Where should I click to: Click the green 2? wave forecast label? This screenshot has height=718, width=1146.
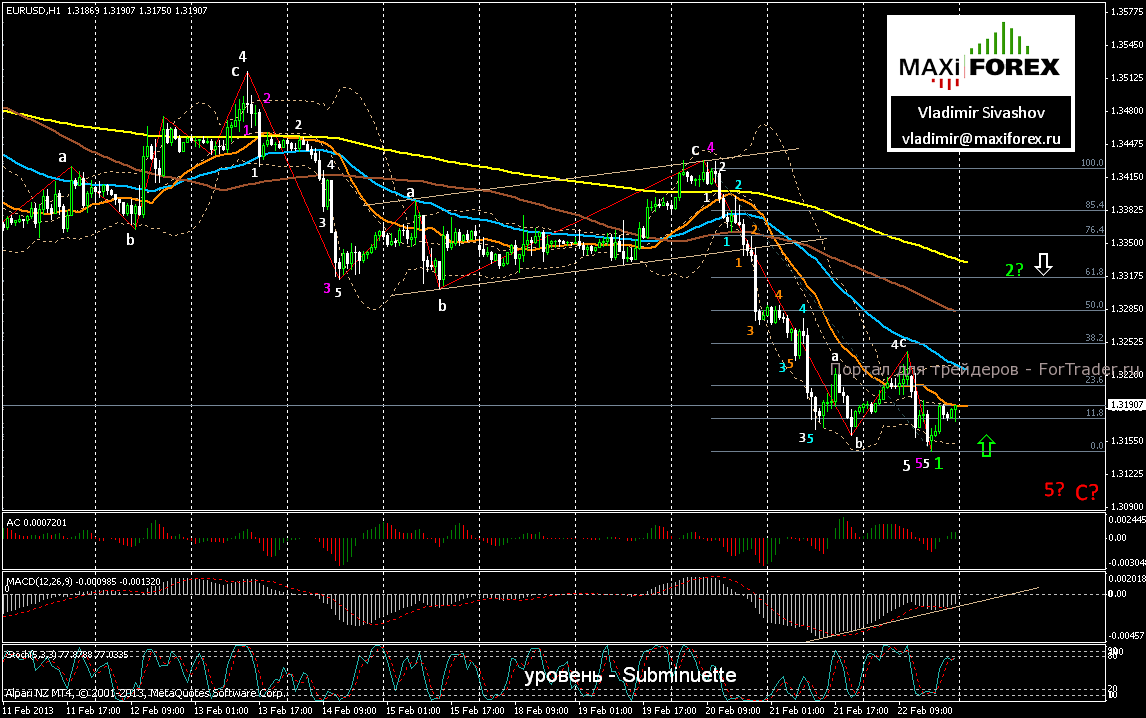pos(1014,270)
